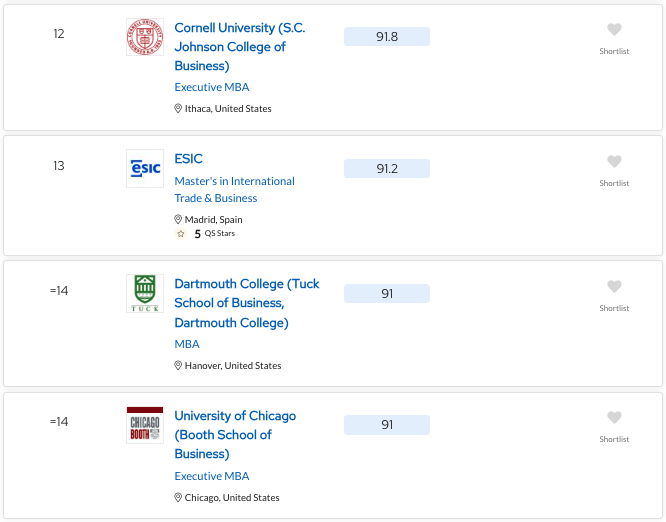Viewport: 666px width, 522px height.
Task: Open the Cornell University crest logo
Action: pos(145,37)
